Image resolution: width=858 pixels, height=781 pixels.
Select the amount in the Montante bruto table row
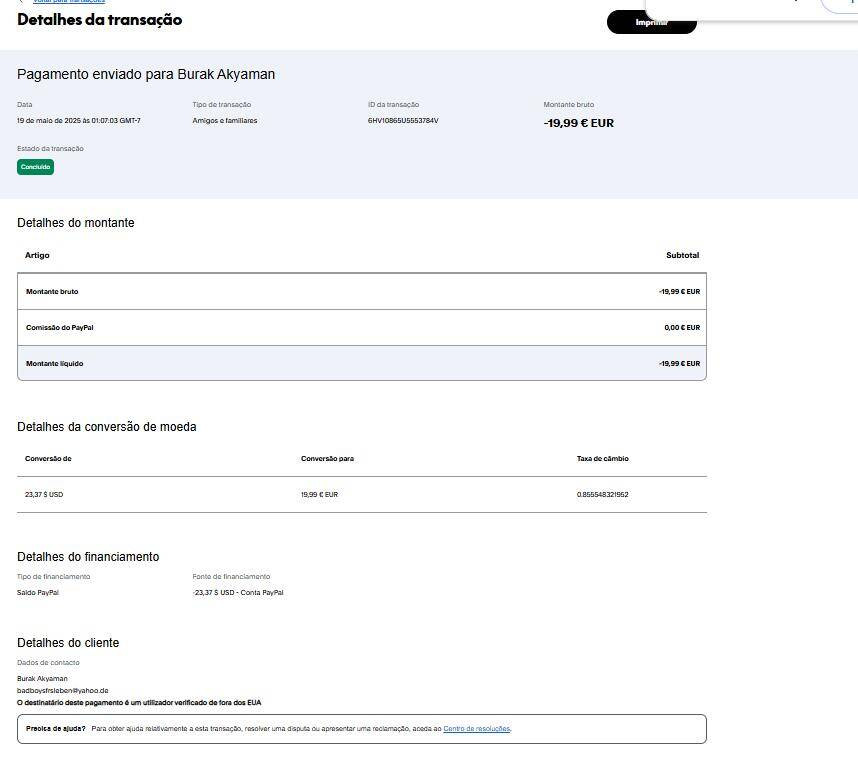[x=680, y=292]
